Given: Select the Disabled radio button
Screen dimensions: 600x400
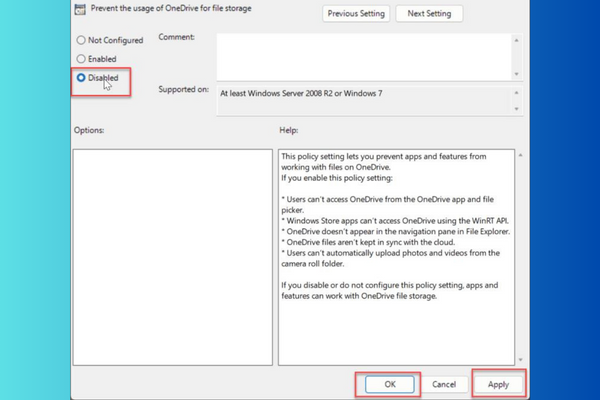Looking at the screenshot, I should coord(81,78).
